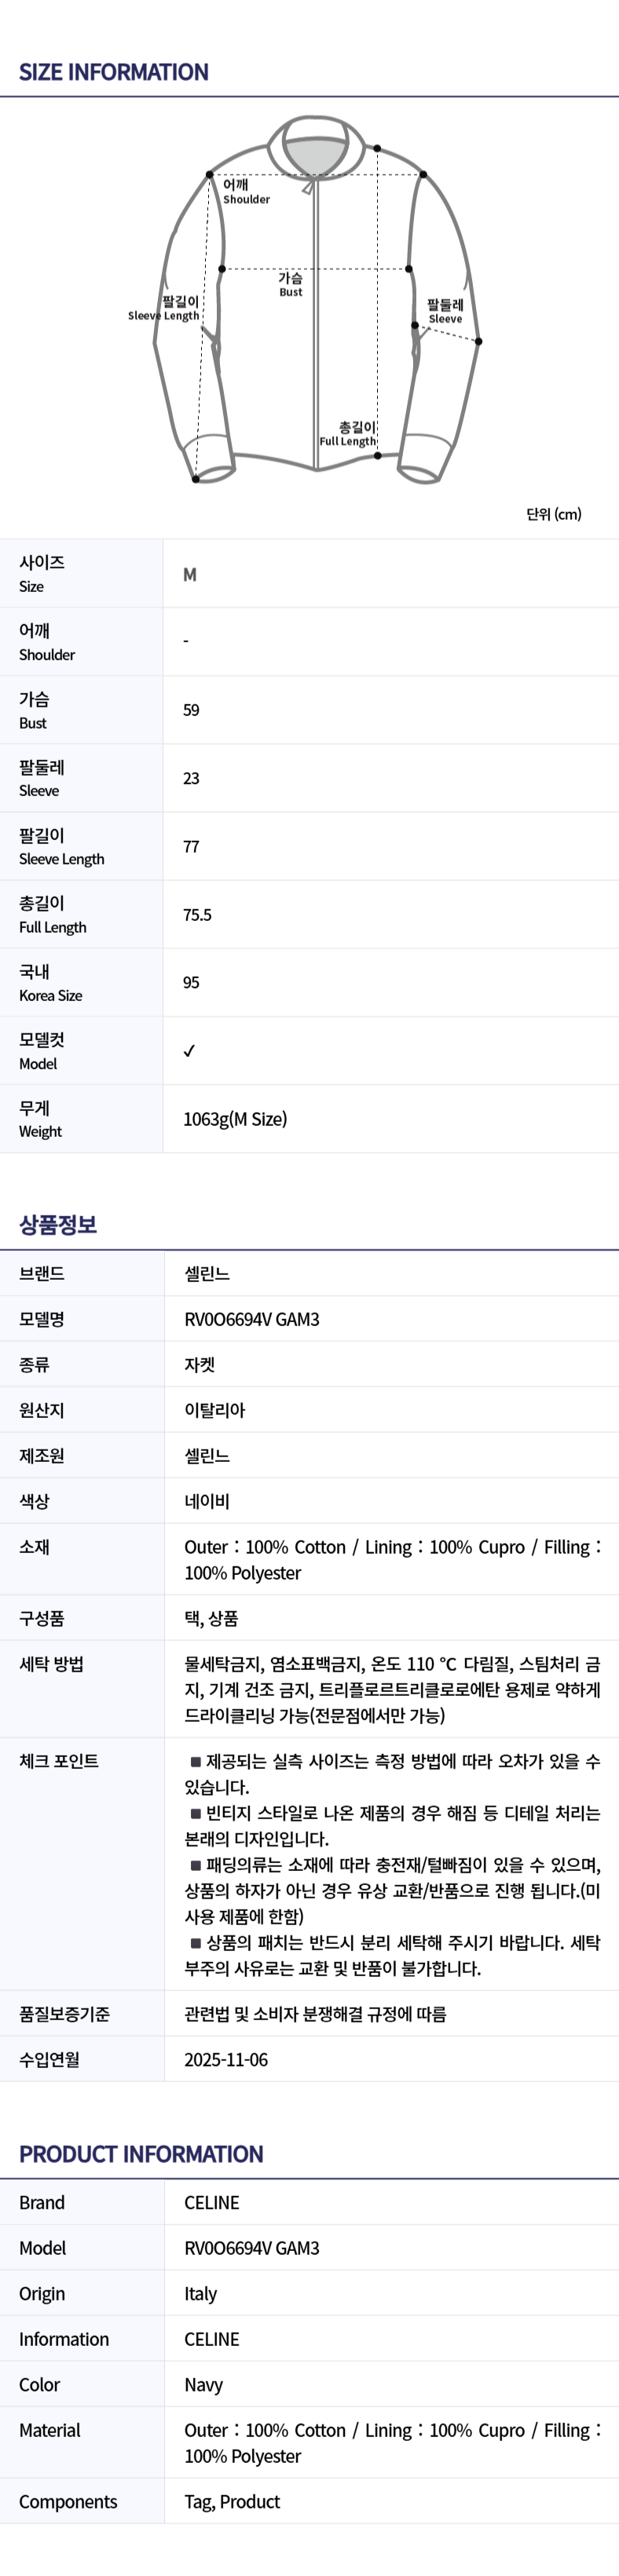619x2576 pixels.
Task: Select the Full Length value 75.5
Action: coord(197,915)
